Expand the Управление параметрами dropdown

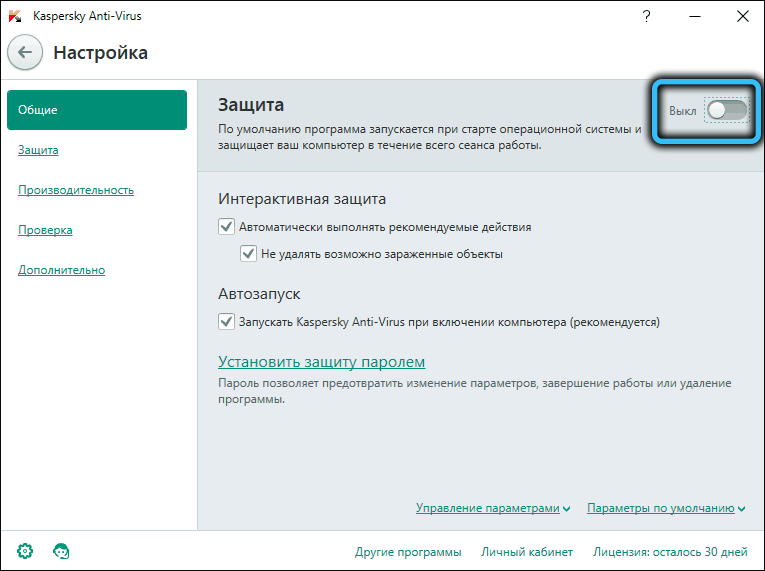tap(493, 508)
